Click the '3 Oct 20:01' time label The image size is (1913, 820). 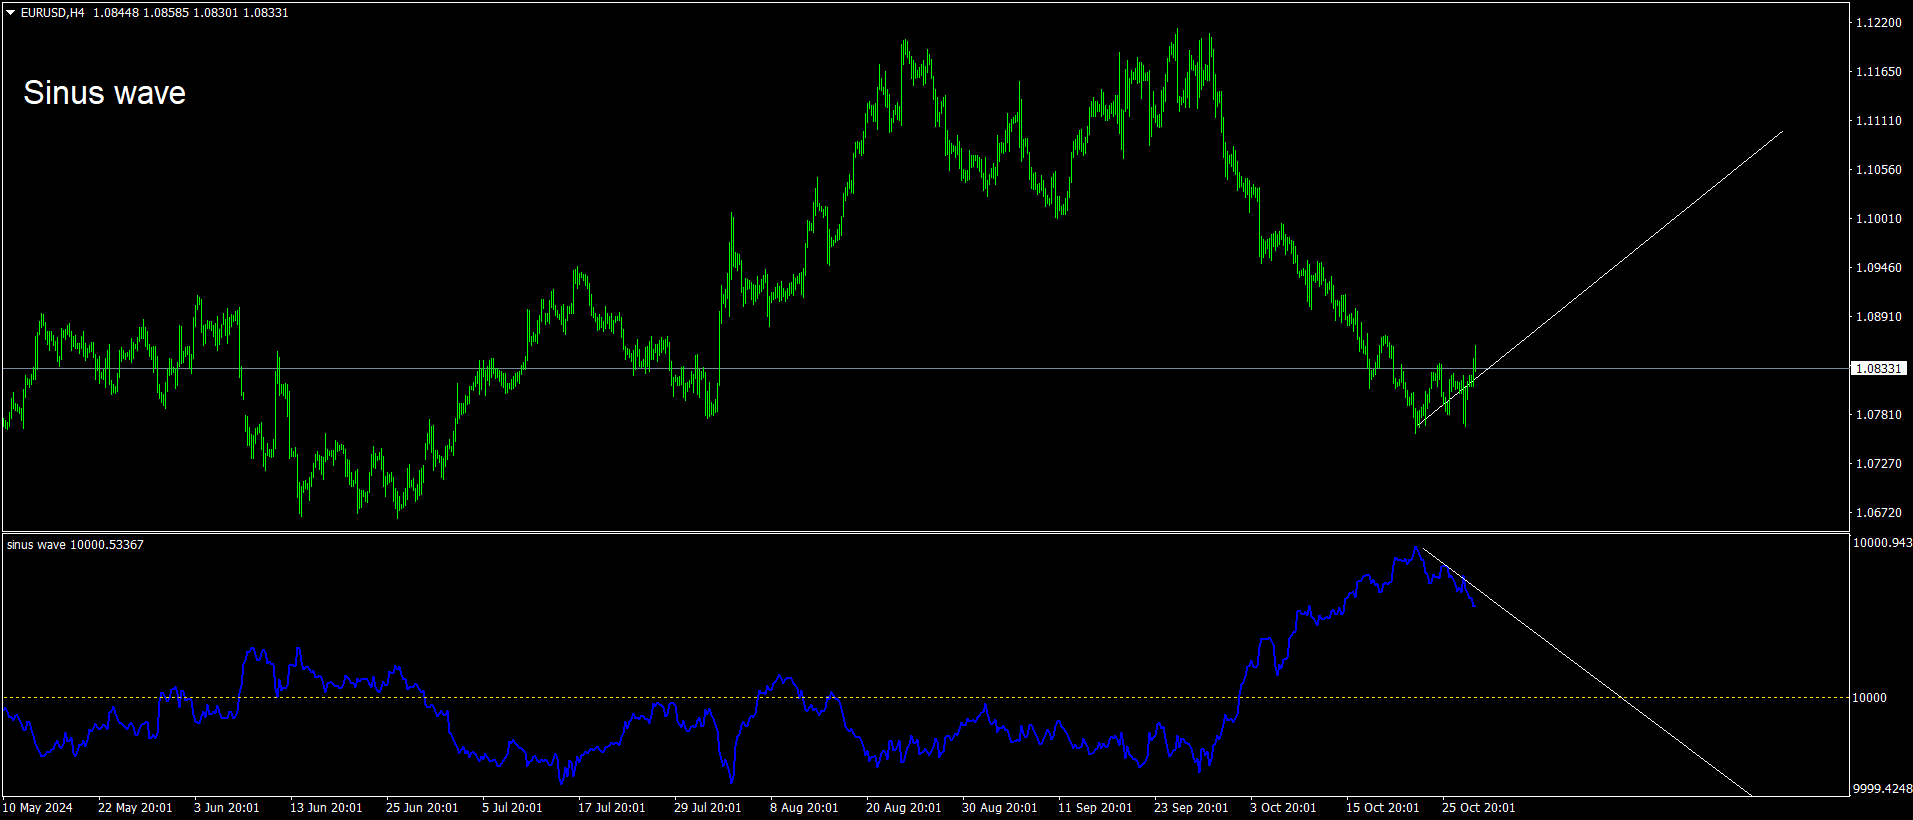(1284, 808)
